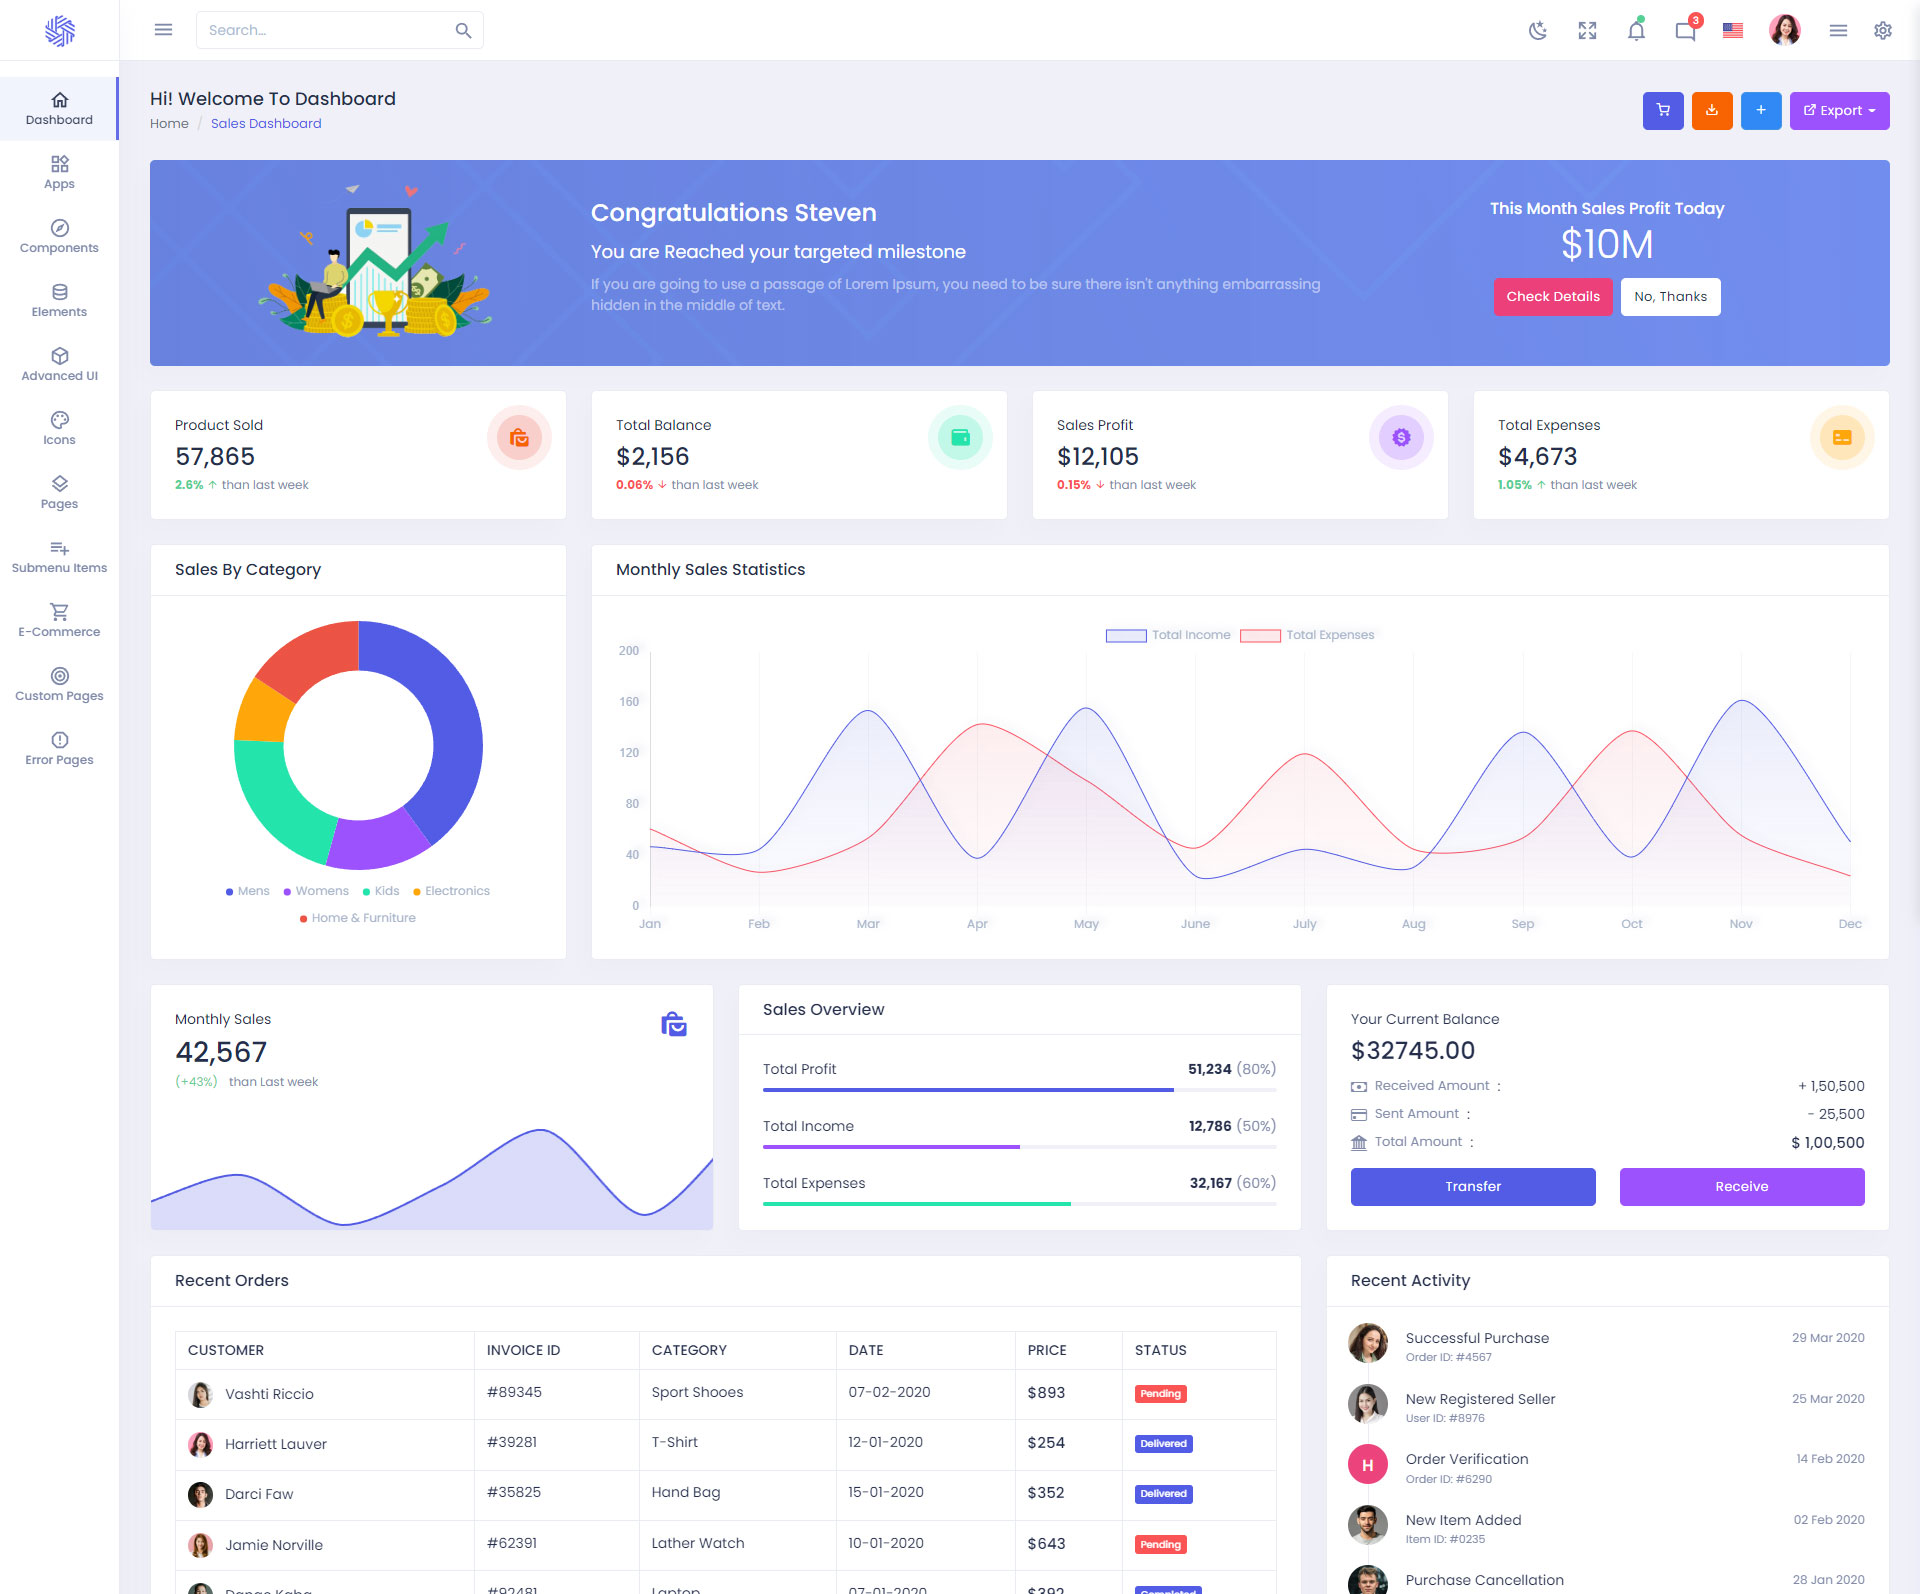This screenshot has height=1594, width=1920.
Task: Expand the Export dropdown
Action: click(x=1839, y=111)
